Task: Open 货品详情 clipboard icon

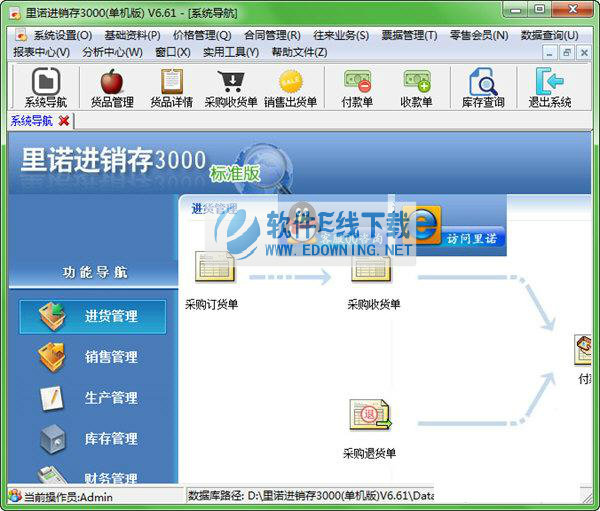Action: [172, 82]
